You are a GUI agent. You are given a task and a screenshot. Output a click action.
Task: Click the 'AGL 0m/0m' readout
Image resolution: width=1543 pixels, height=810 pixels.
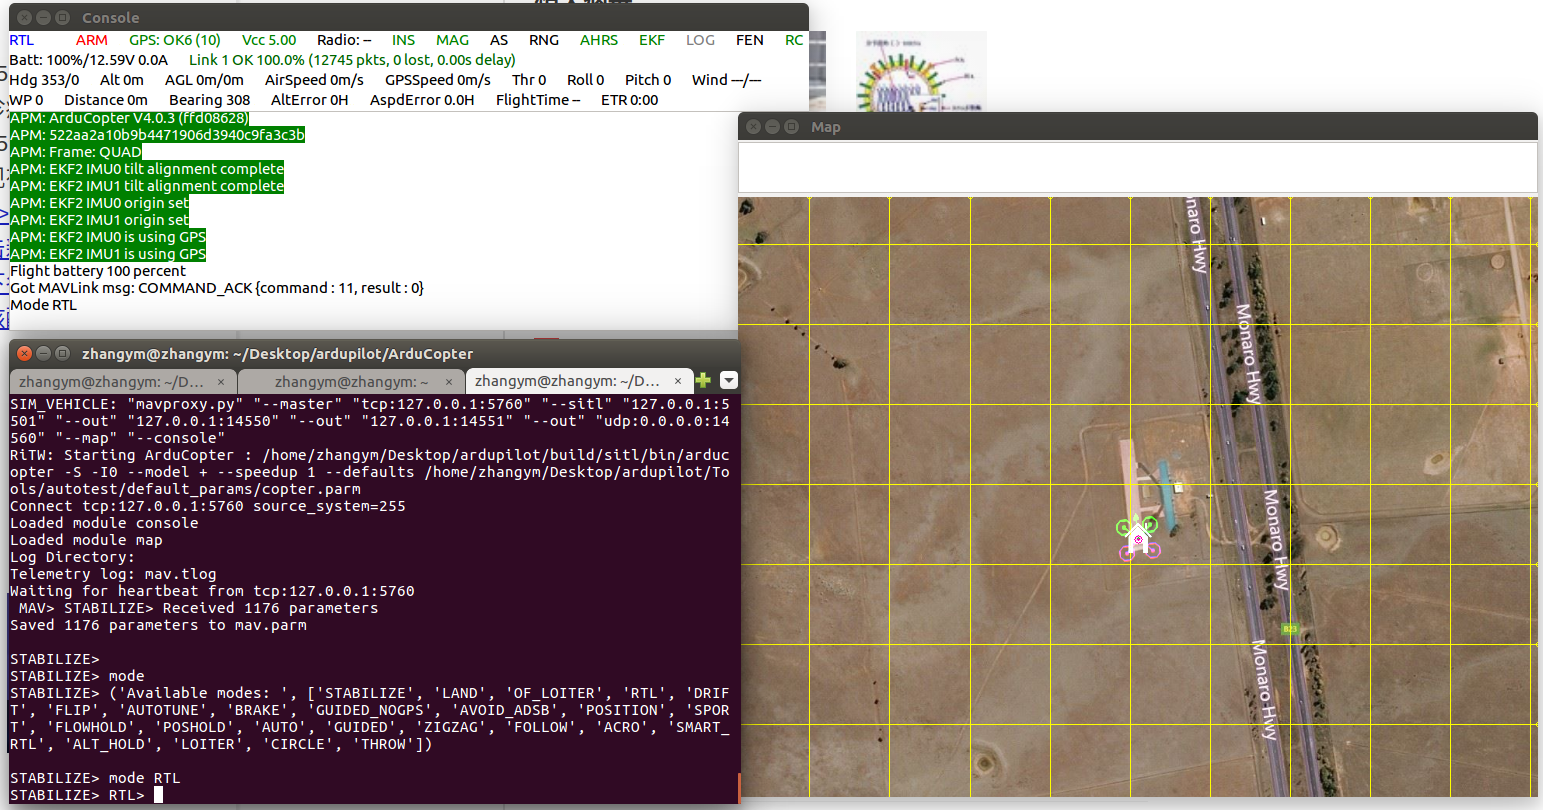(x=204, y=80)
